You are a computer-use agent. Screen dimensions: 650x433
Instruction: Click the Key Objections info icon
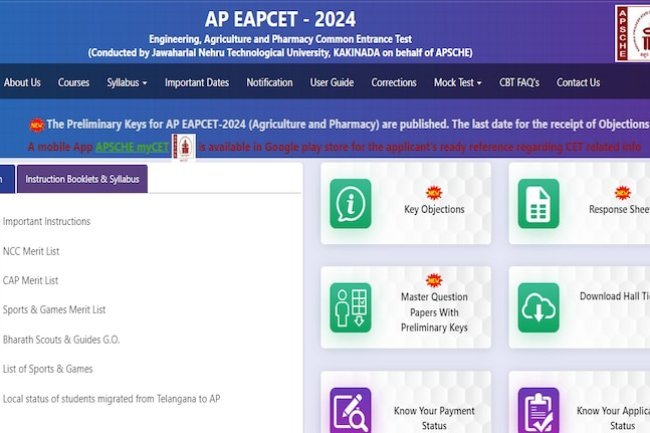point(350,203)
